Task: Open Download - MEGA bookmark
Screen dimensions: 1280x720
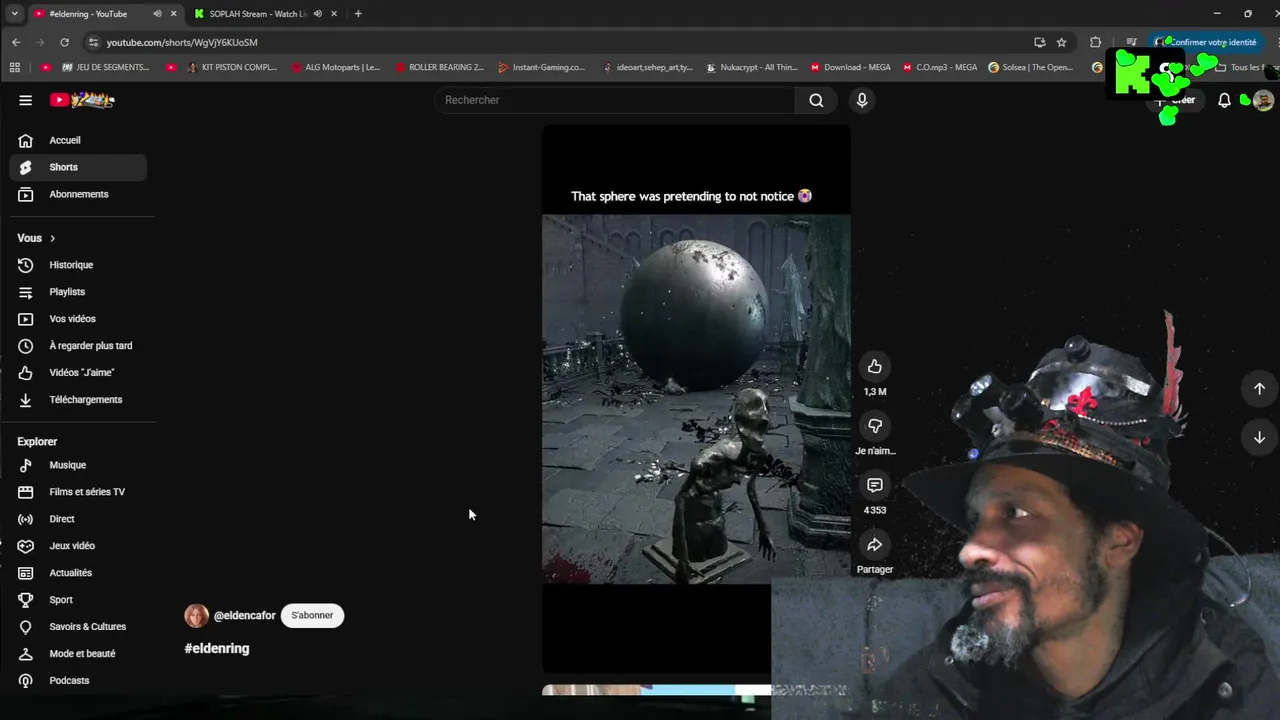Action: coord(850,67)
